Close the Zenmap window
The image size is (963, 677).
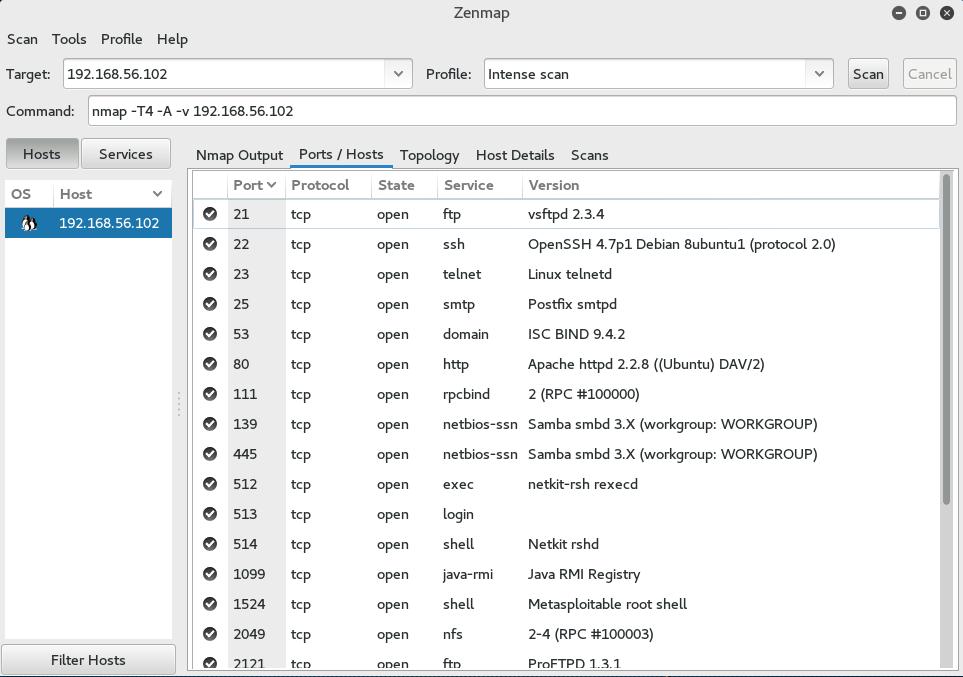[947, 13]
